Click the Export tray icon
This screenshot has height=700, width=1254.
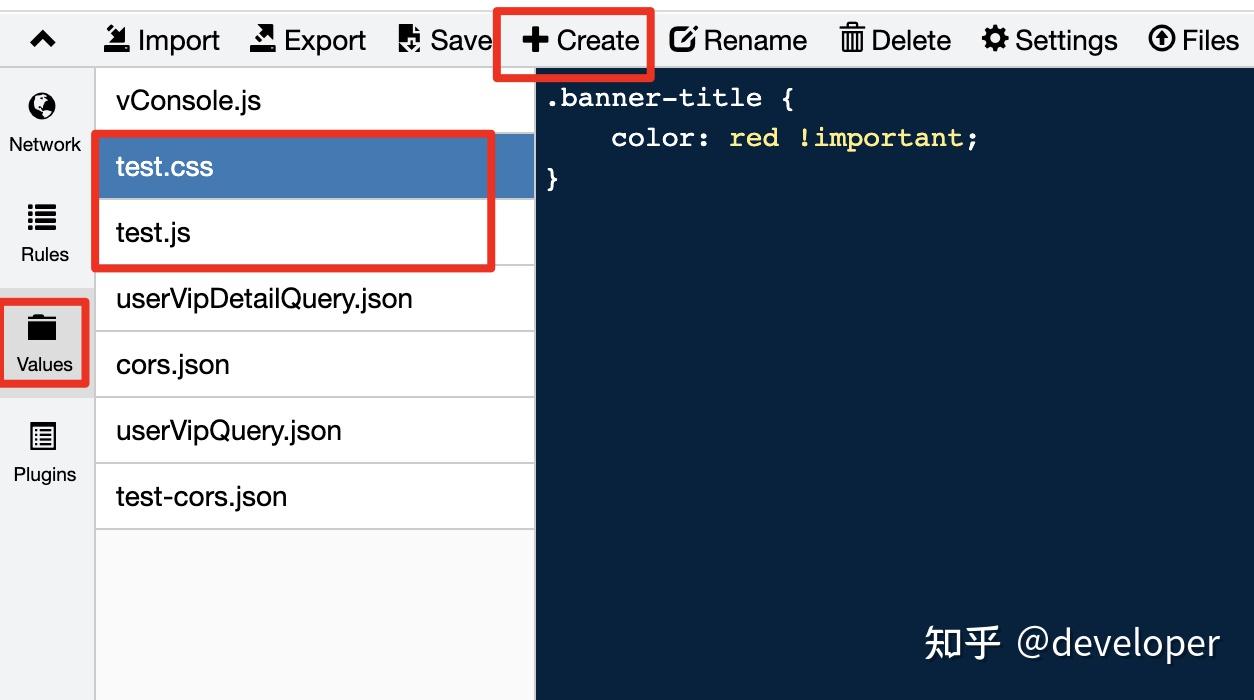pyautogui.click(x=263, y=39)
